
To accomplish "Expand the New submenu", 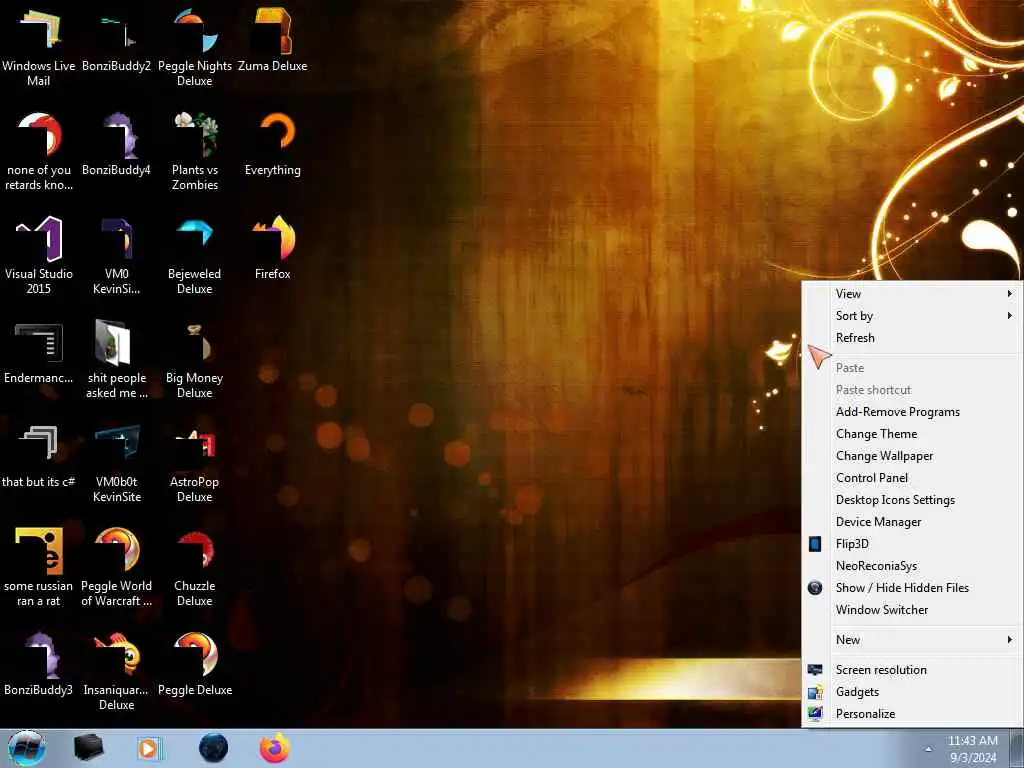I will 912,640.
